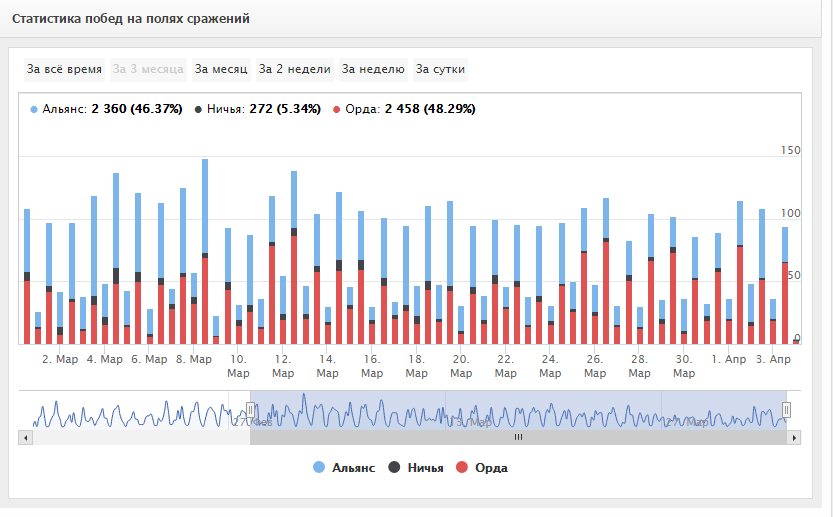Click the disabled 'За 3 месяца' button
This screenshot has height=517, width=833.
point(148,70)
